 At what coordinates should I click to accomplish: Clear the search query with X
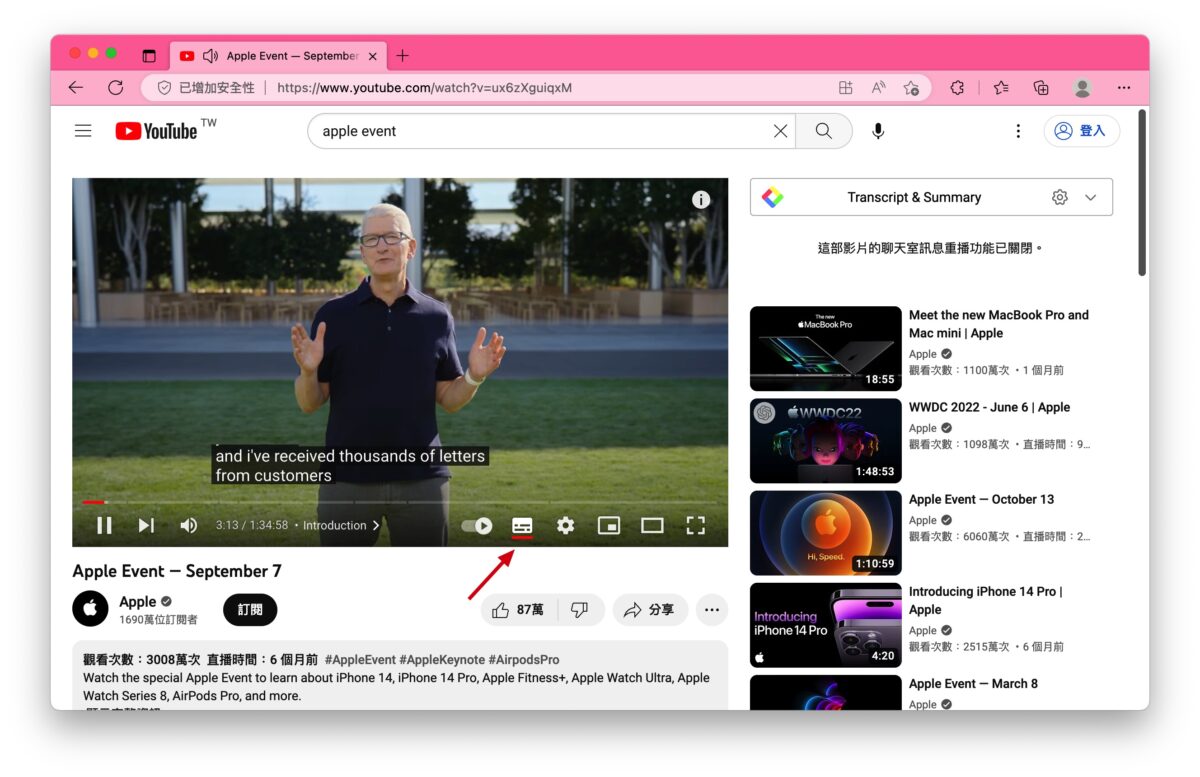pyautogui.click(x=781, y=131)
